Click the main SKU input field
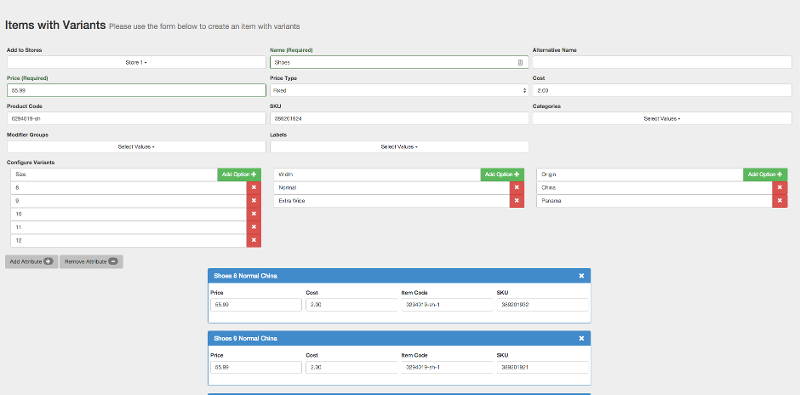This screenshot has height=395, width=800. click(x=399, y=118)
